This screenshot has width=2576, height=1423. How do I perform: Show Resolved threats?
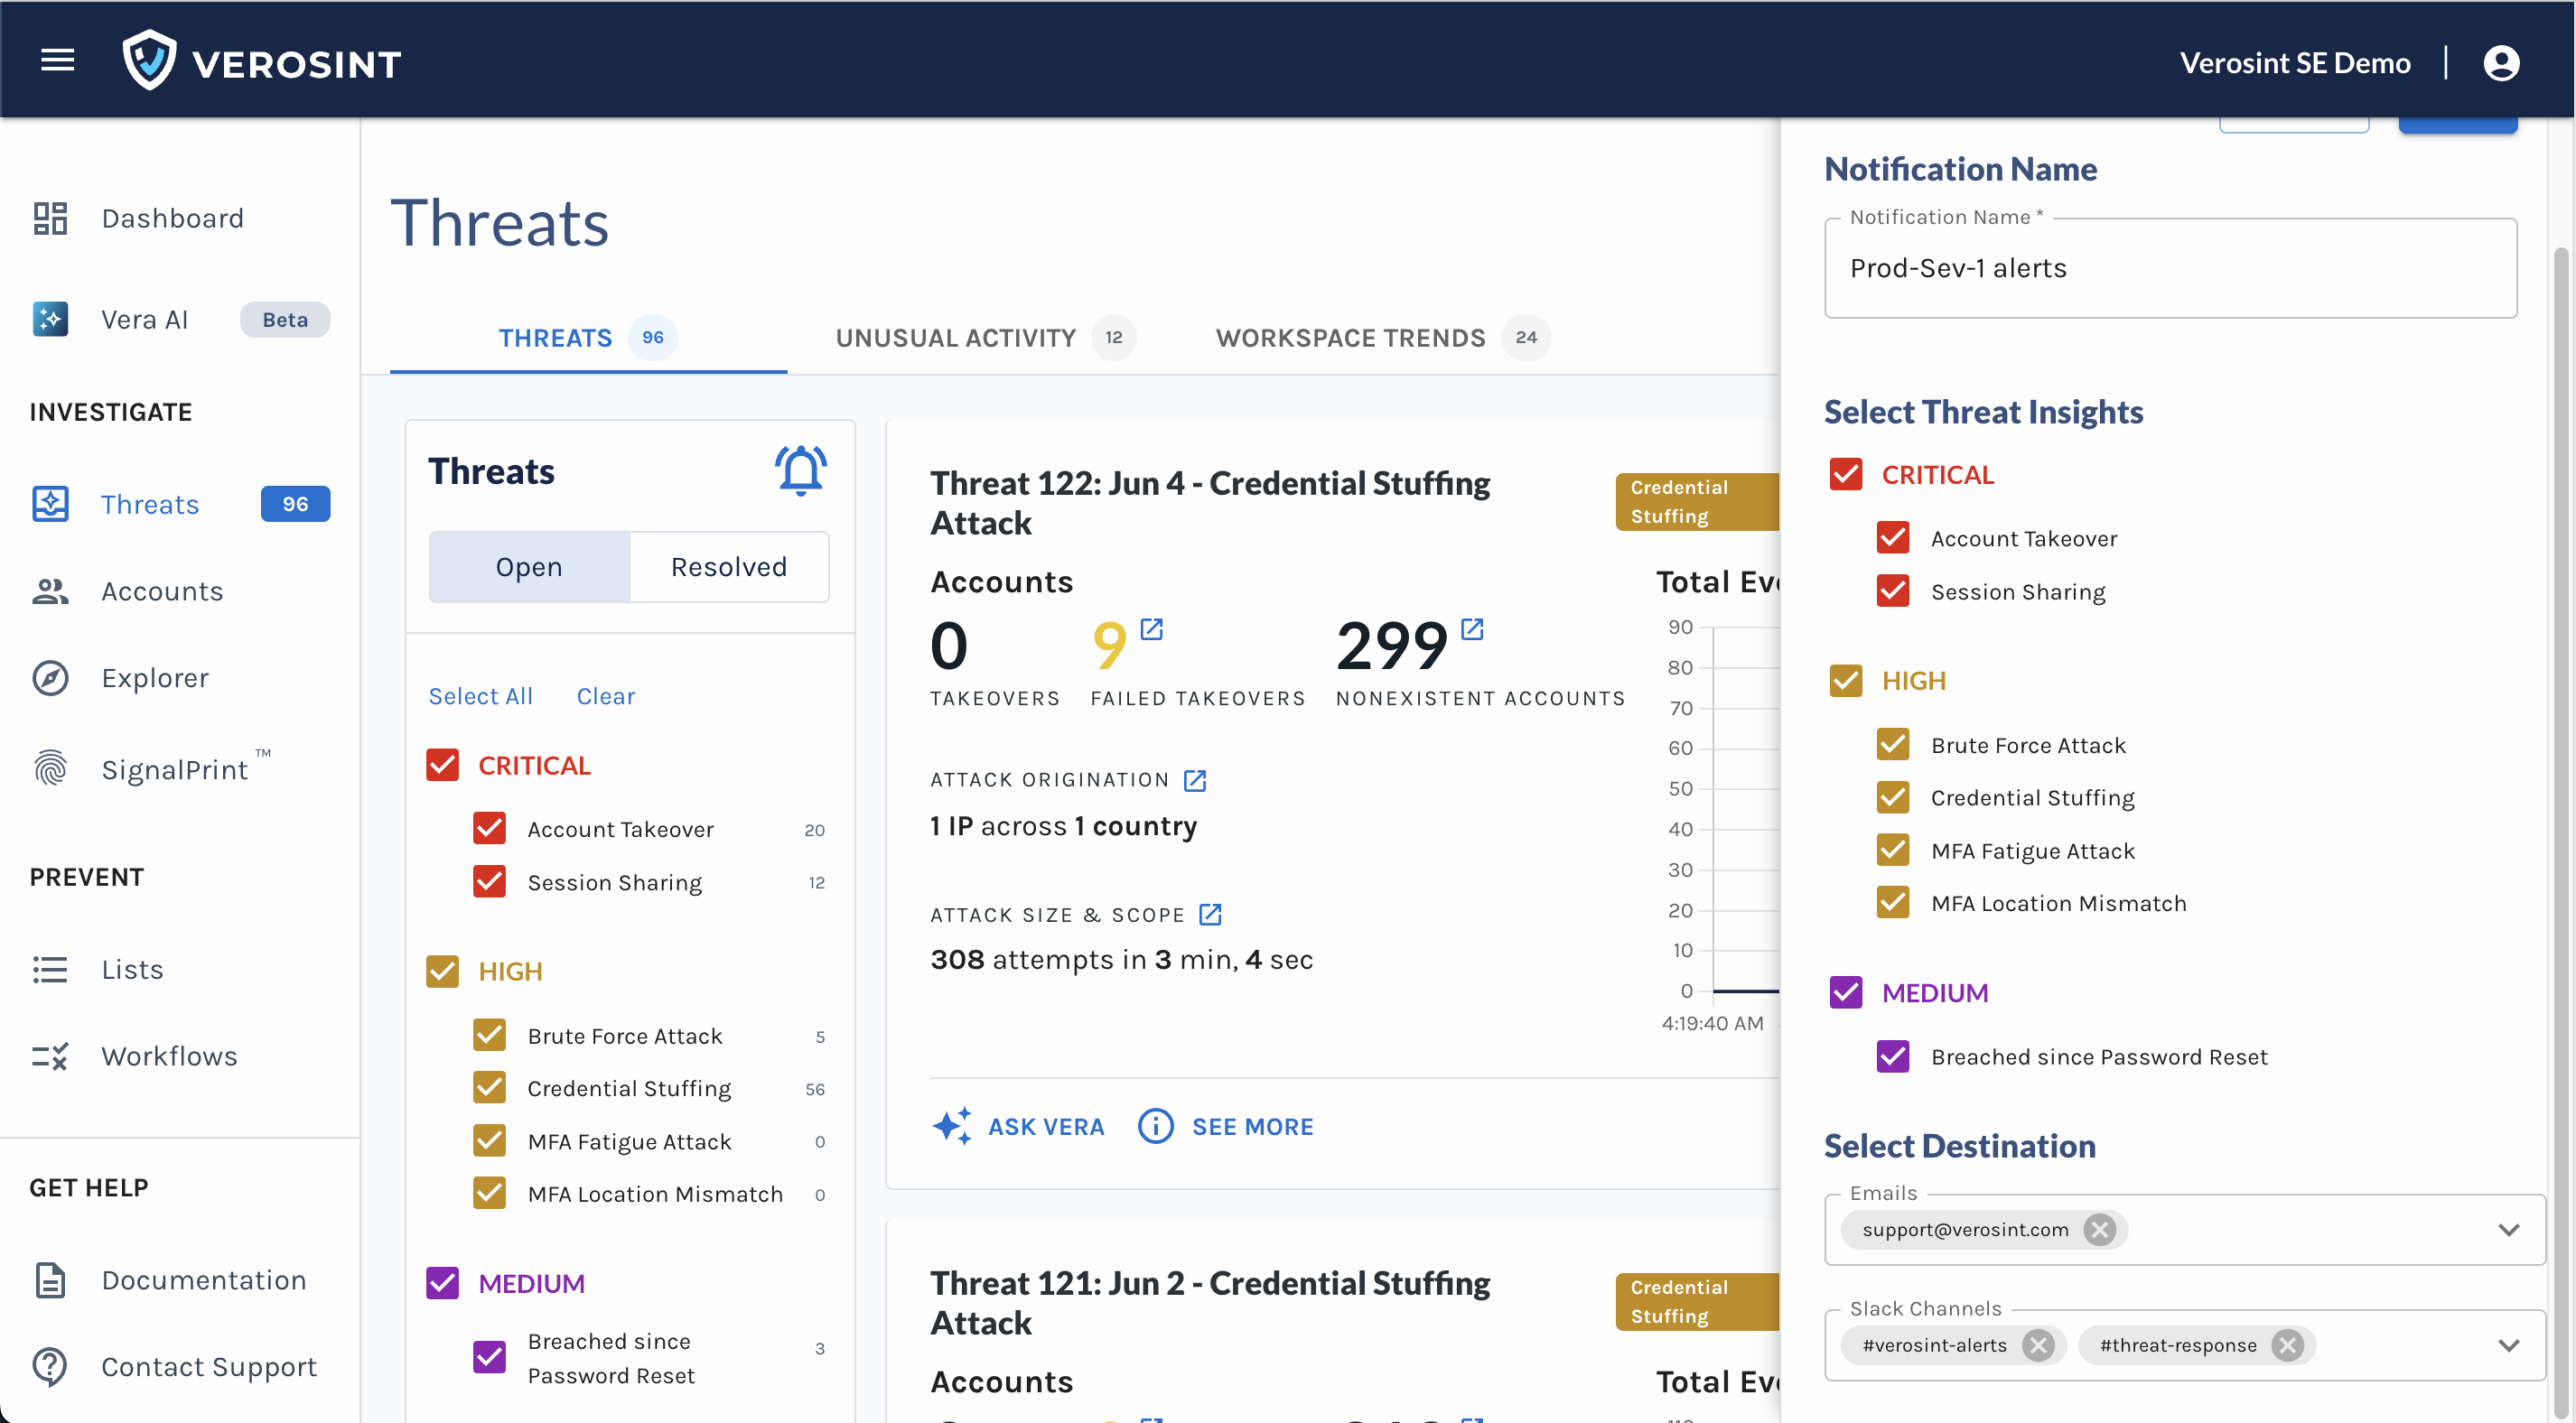728,567
